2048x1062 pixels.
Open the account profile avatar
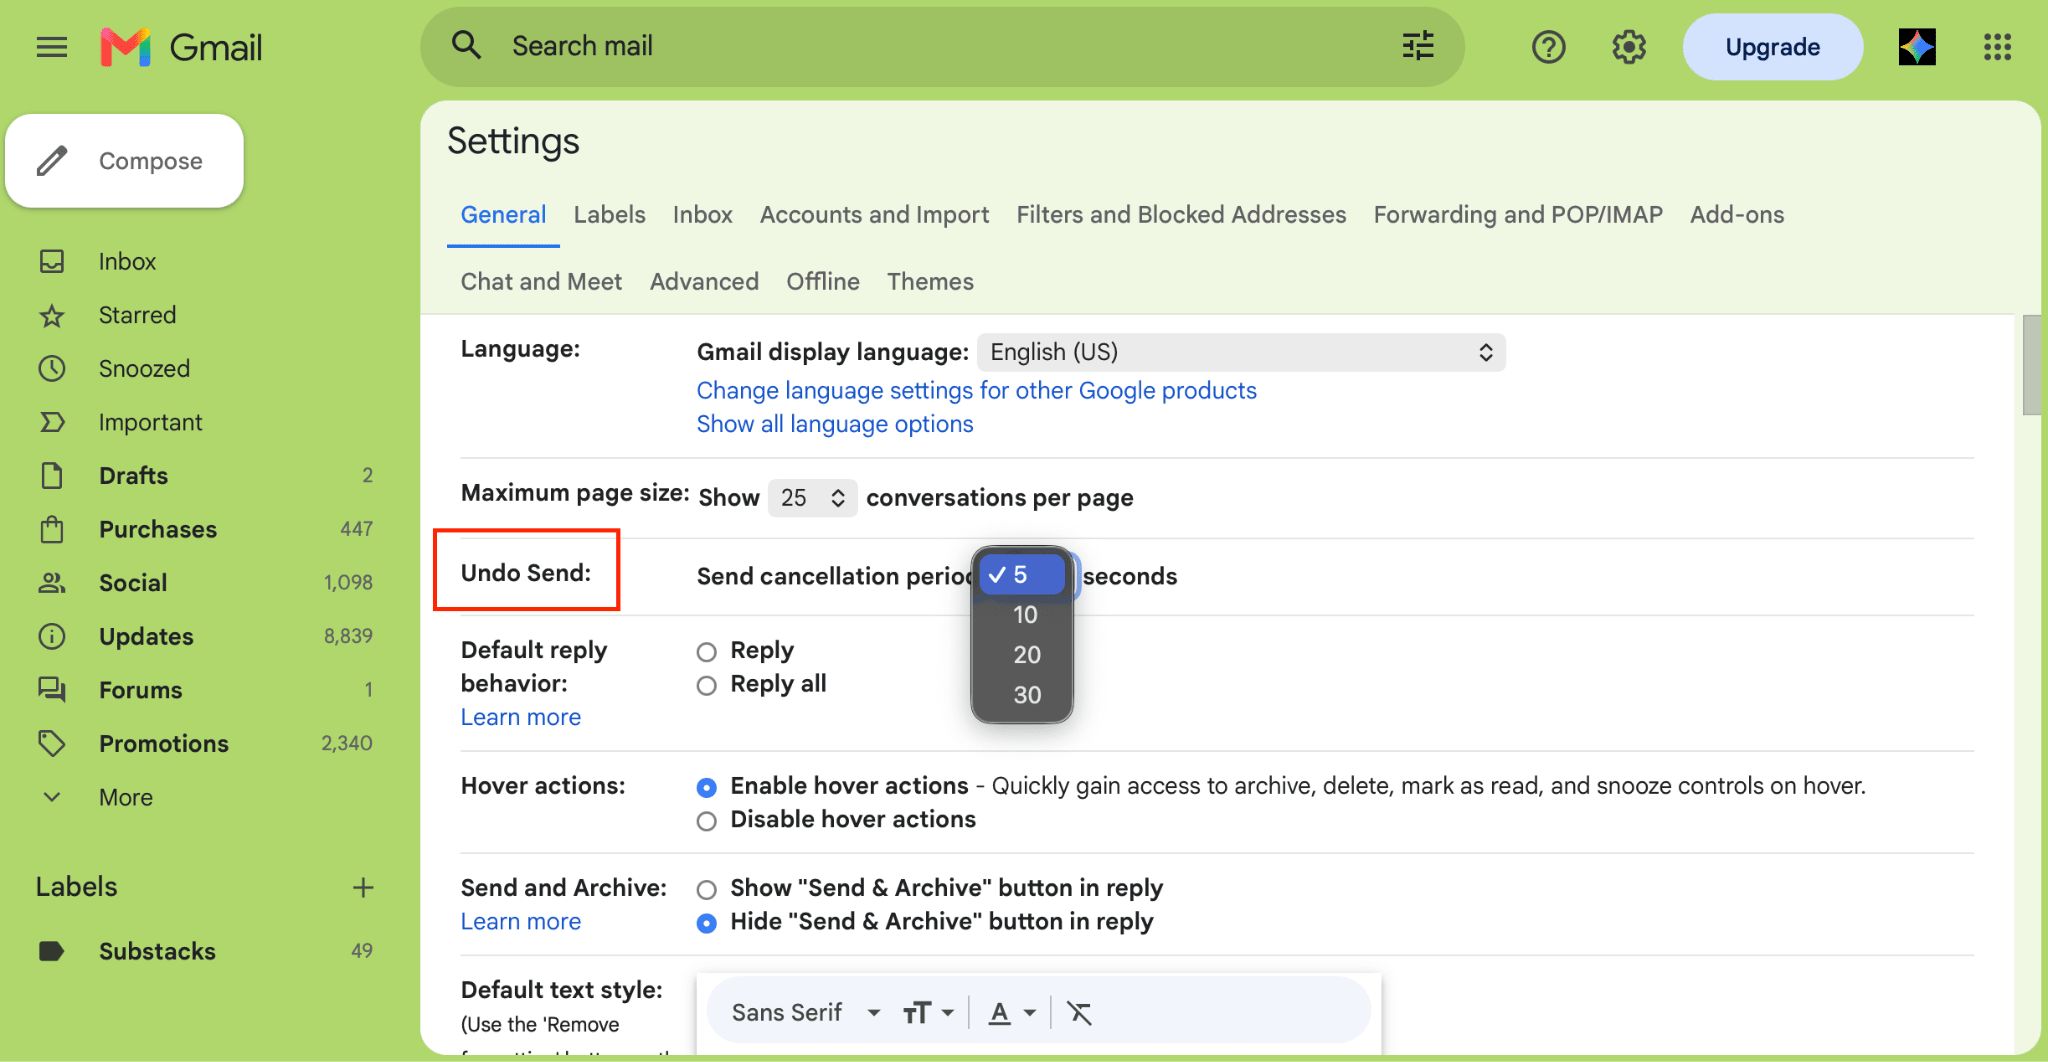tap(1917, 47)
